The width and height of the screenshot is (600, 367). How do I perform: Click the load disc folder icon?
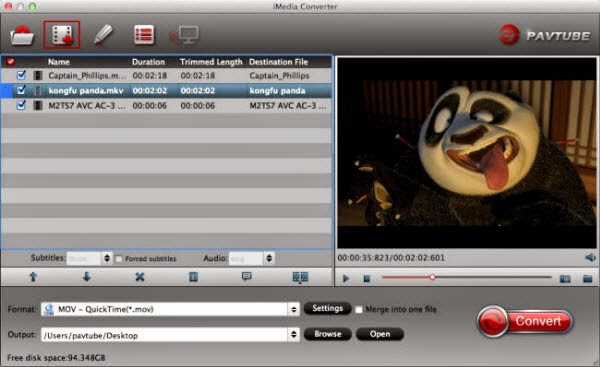click(x=22, y=36)
